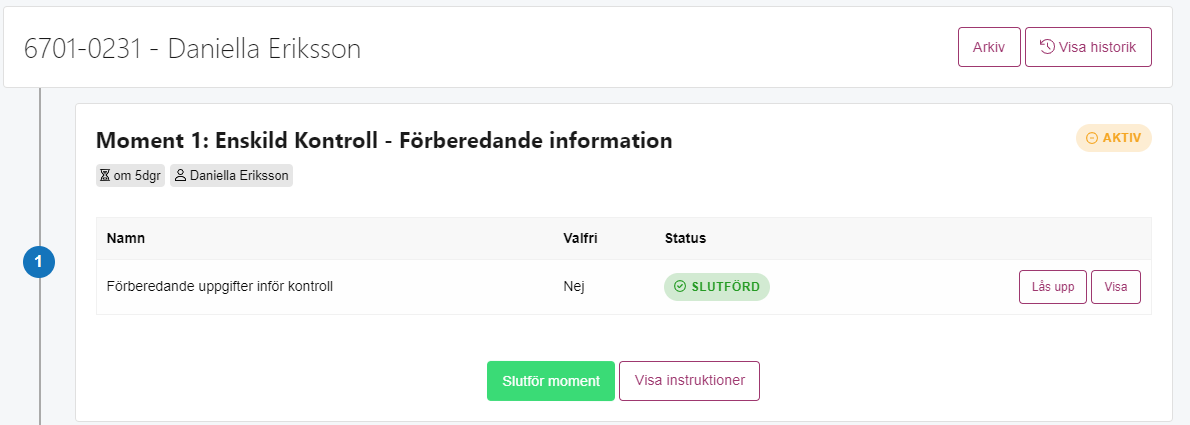Click the hourglass deadline icon
Image resolution: width=1190 pixels, height=425 pixels.
coord(105,175)
